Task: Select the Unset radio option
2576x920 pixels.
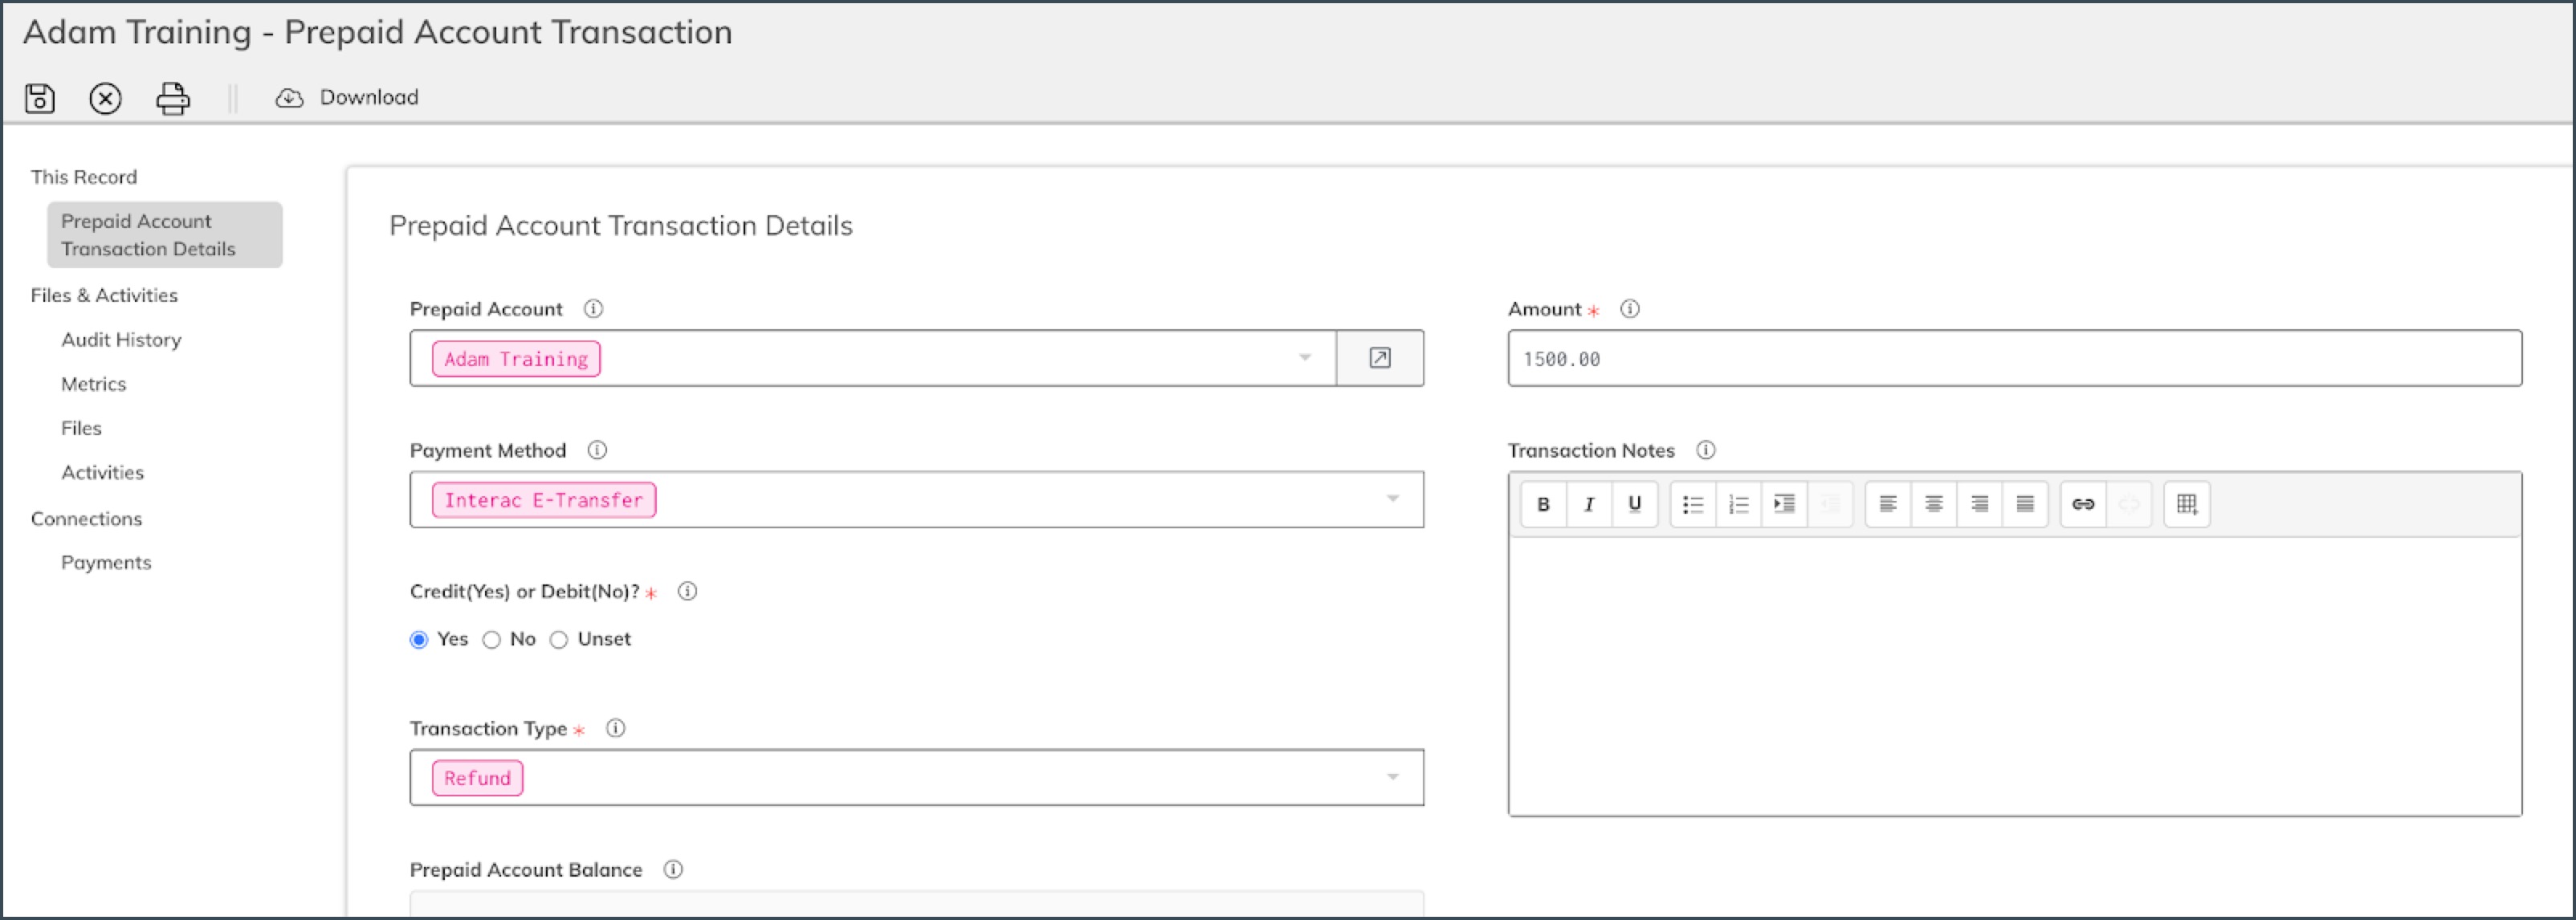Action: point(559,640)
